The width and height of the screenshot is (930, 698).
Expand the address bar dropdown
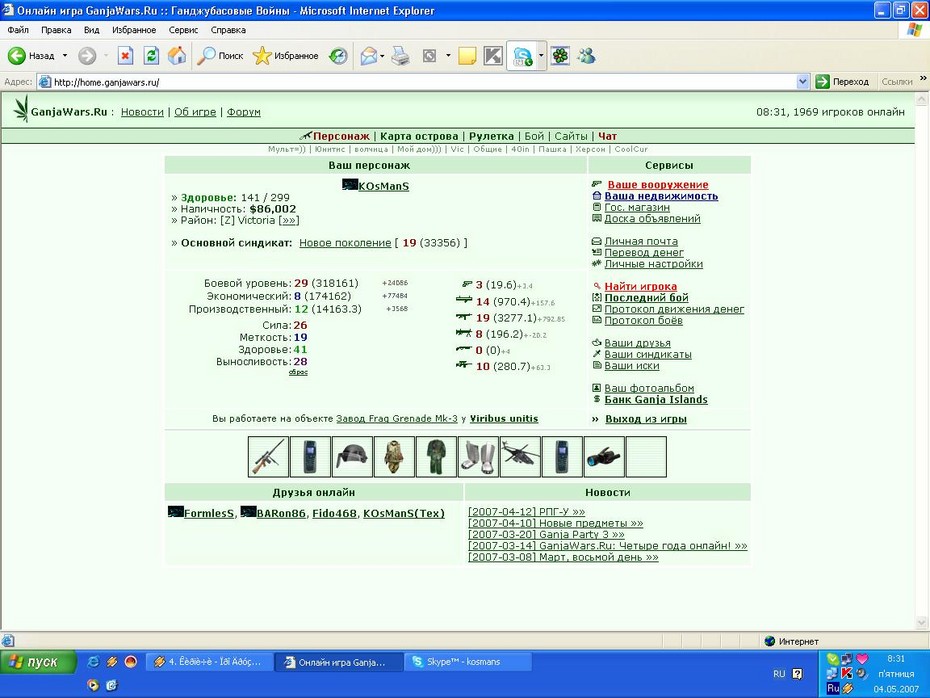802,82
